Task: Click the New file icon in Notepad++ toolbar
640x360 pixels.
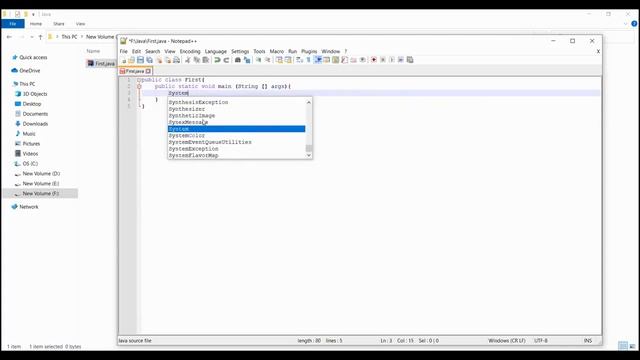Action: pos(124,60)
